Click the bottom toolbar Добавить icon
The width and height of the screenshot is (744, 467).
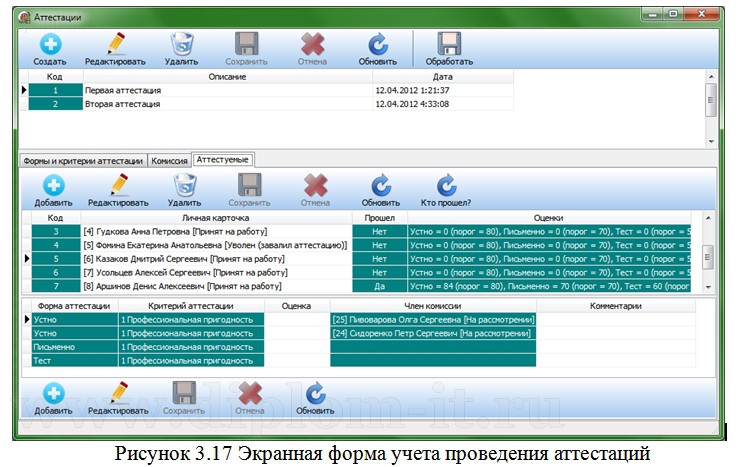tap(53, 394)
